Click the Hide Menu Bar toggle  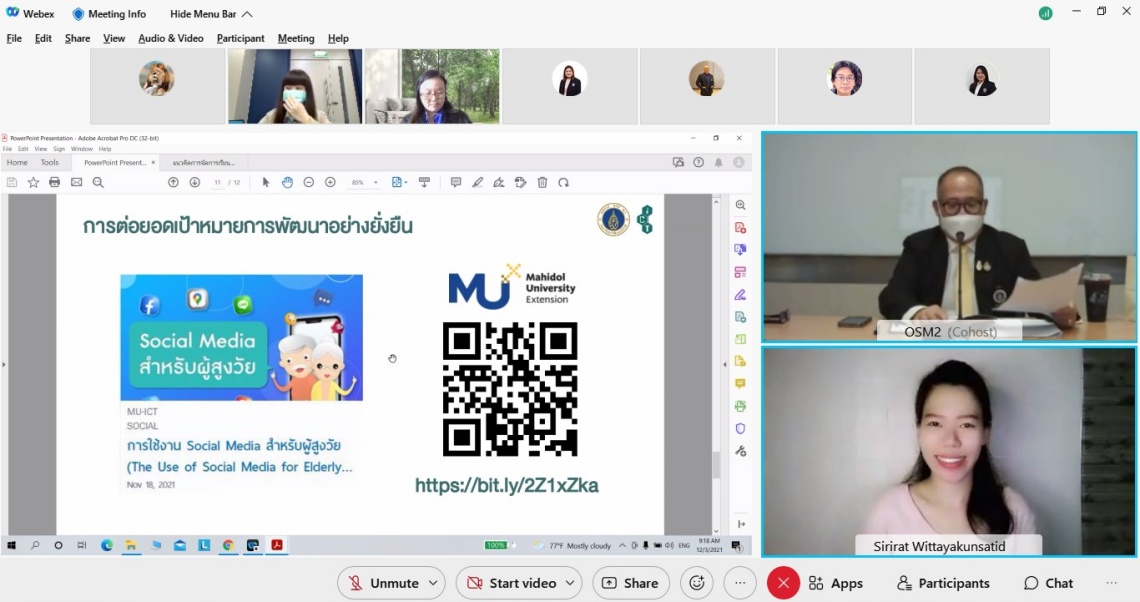click(x=211, y=14)
